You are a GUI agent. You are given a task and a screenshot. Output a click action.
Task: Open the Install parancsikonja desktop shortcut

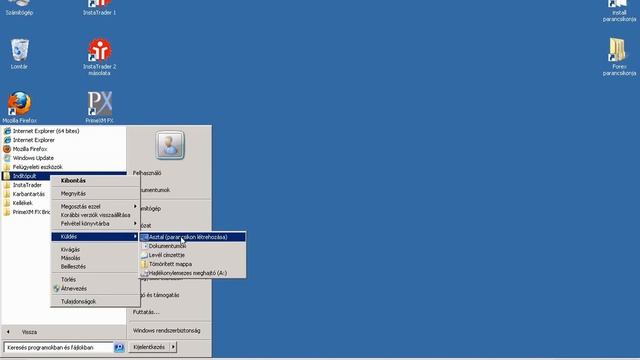pyautogui.click(x=619, y=11)
